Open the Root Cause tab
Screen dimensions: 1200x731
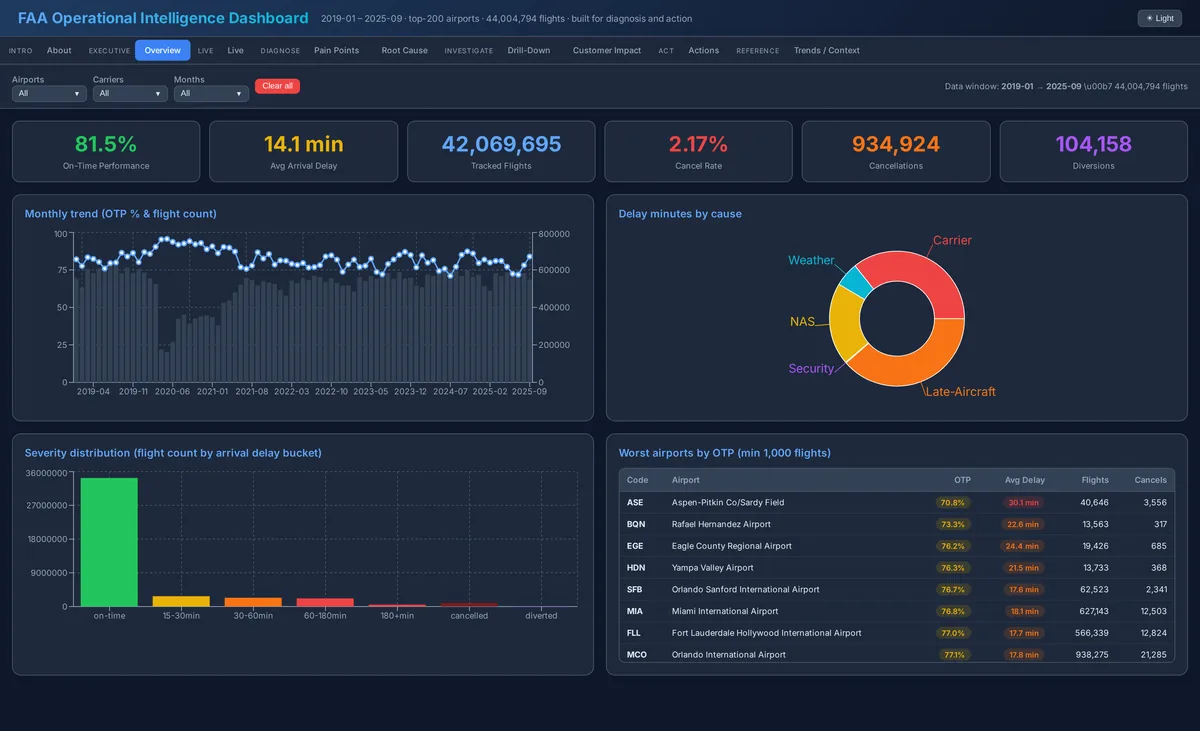[404, 50]
